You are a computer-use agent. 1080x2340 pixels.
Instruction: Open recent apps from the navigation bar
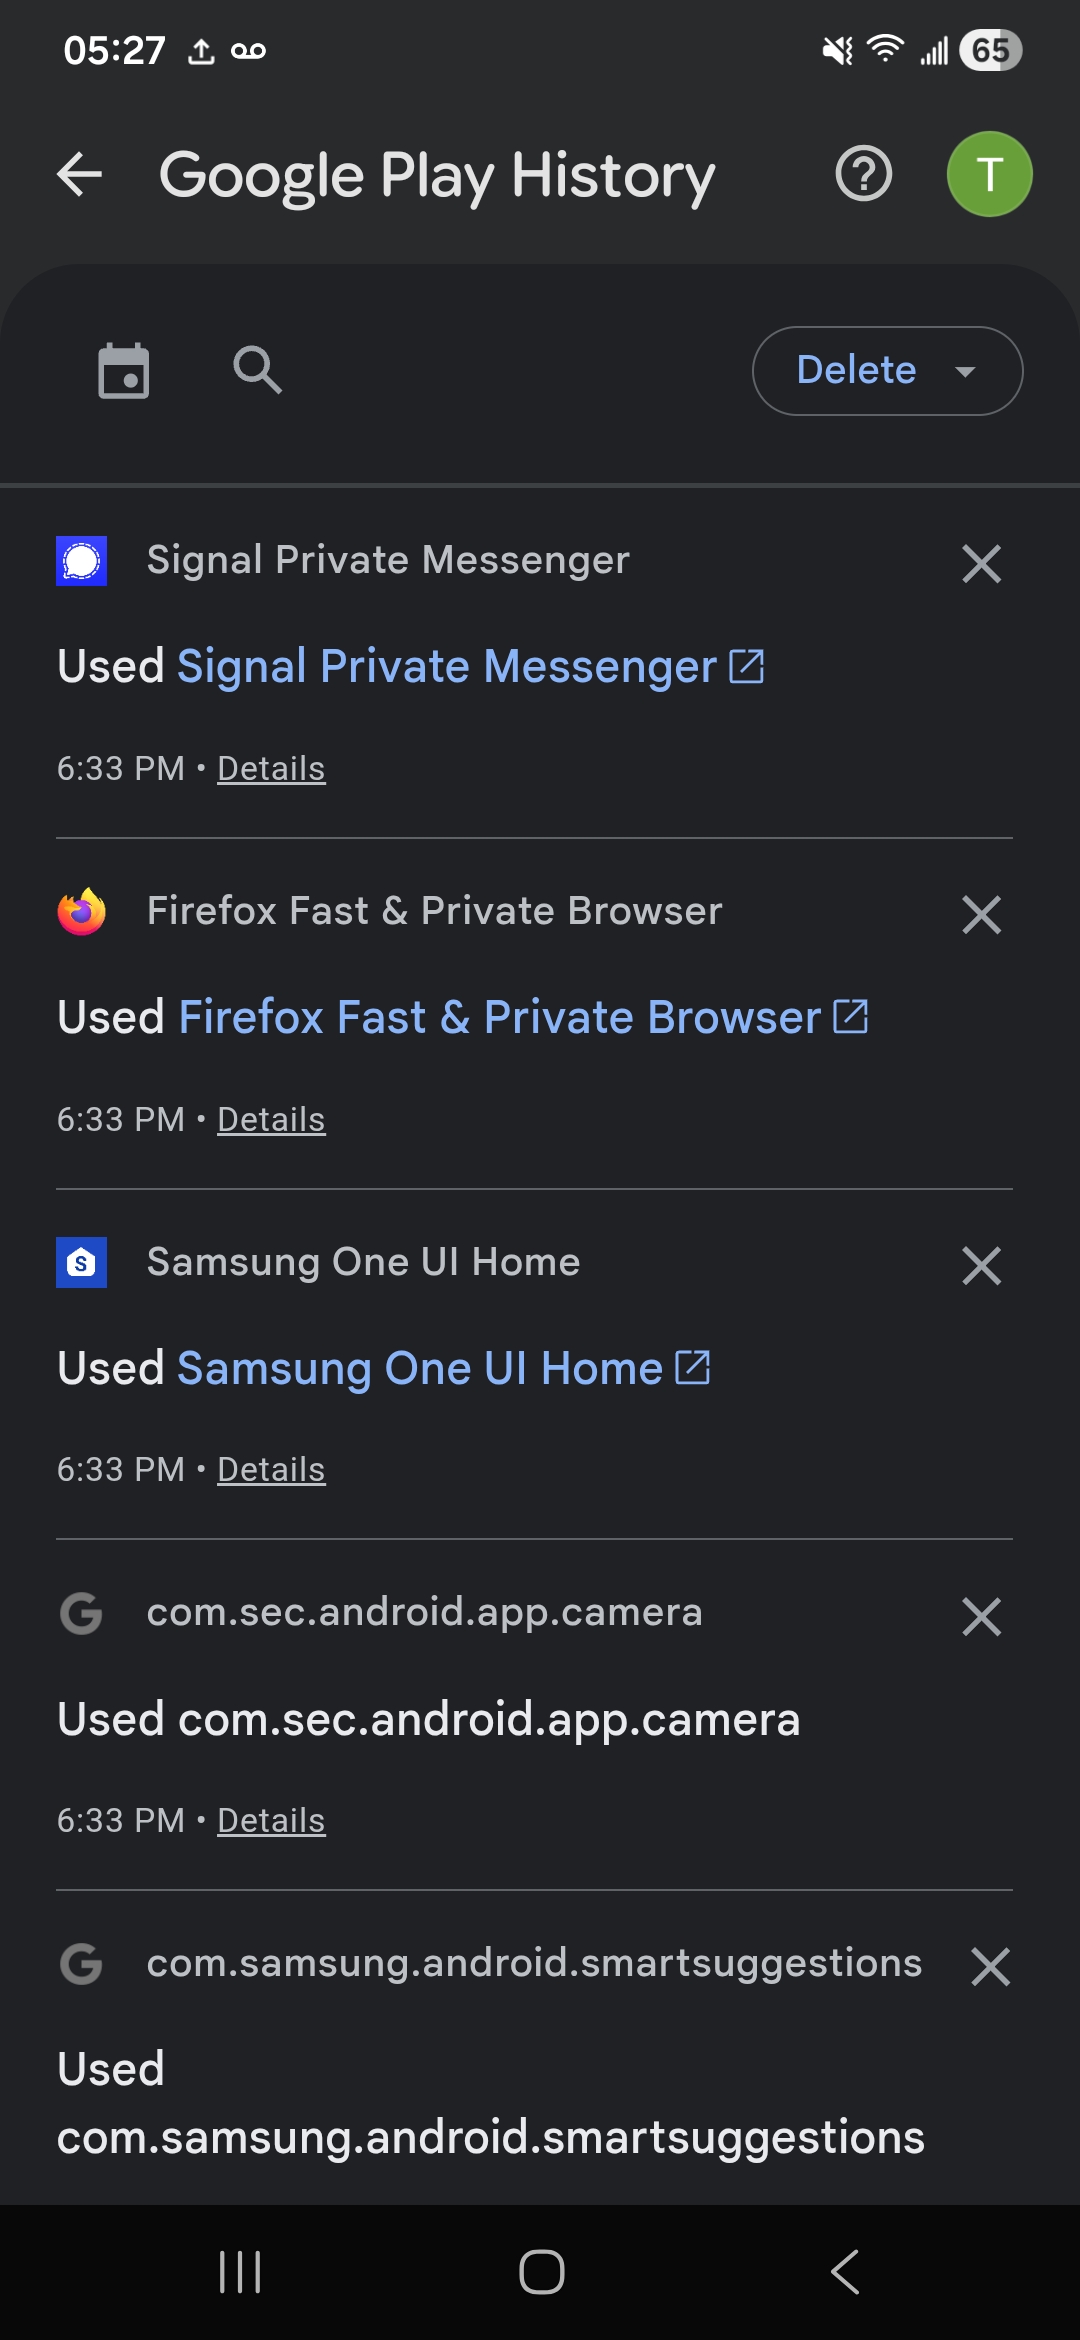click(x=240, y=2272)
